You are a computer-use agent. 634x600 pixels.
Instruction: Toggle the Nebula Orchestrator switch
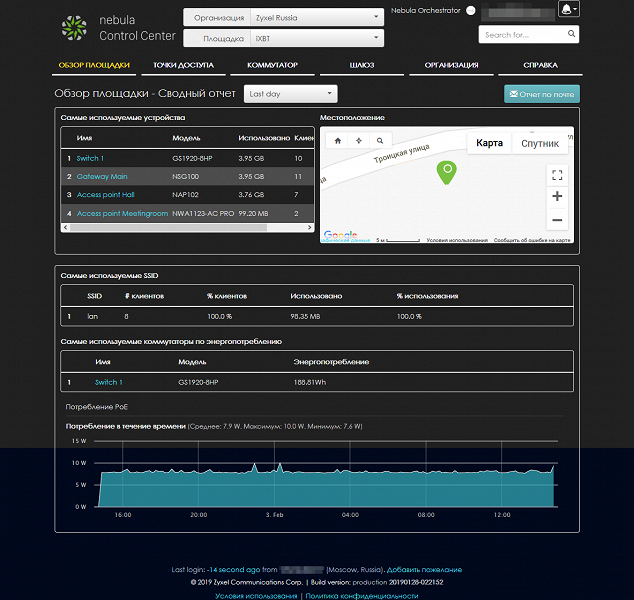471,11
